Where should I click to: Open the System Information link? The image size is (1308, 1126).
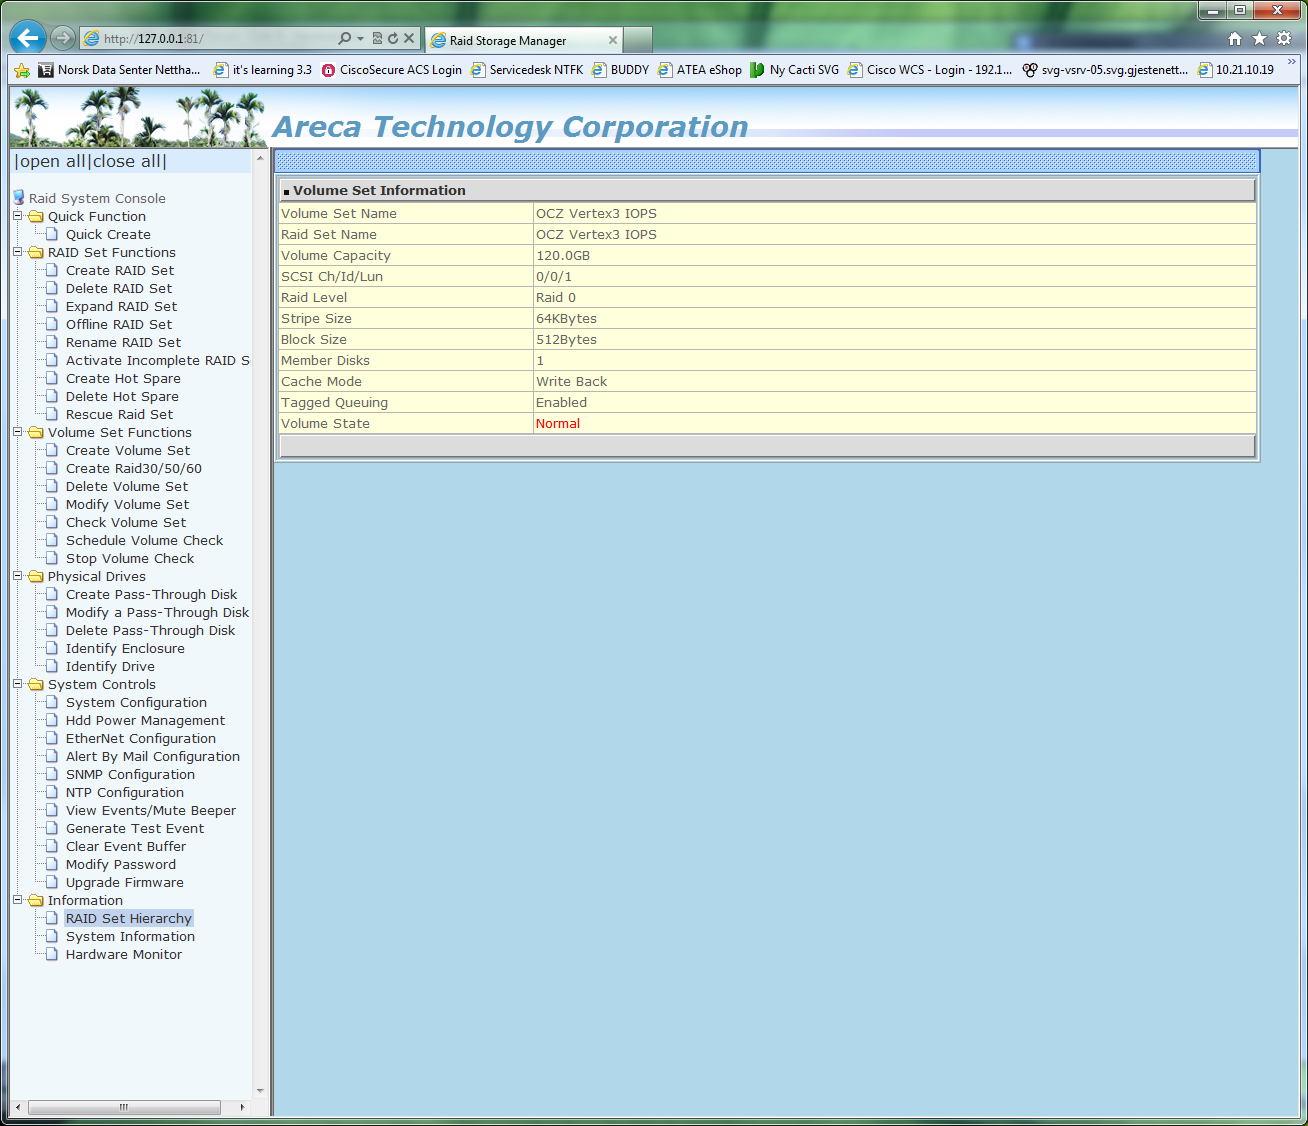point(130,936)
